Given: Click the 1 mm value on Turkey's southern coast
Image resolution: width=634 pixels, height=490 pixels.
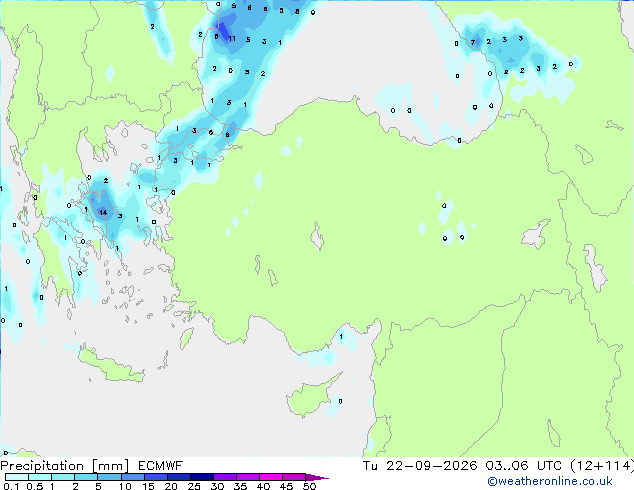Looking at the screenshot, I should point(341,337).
